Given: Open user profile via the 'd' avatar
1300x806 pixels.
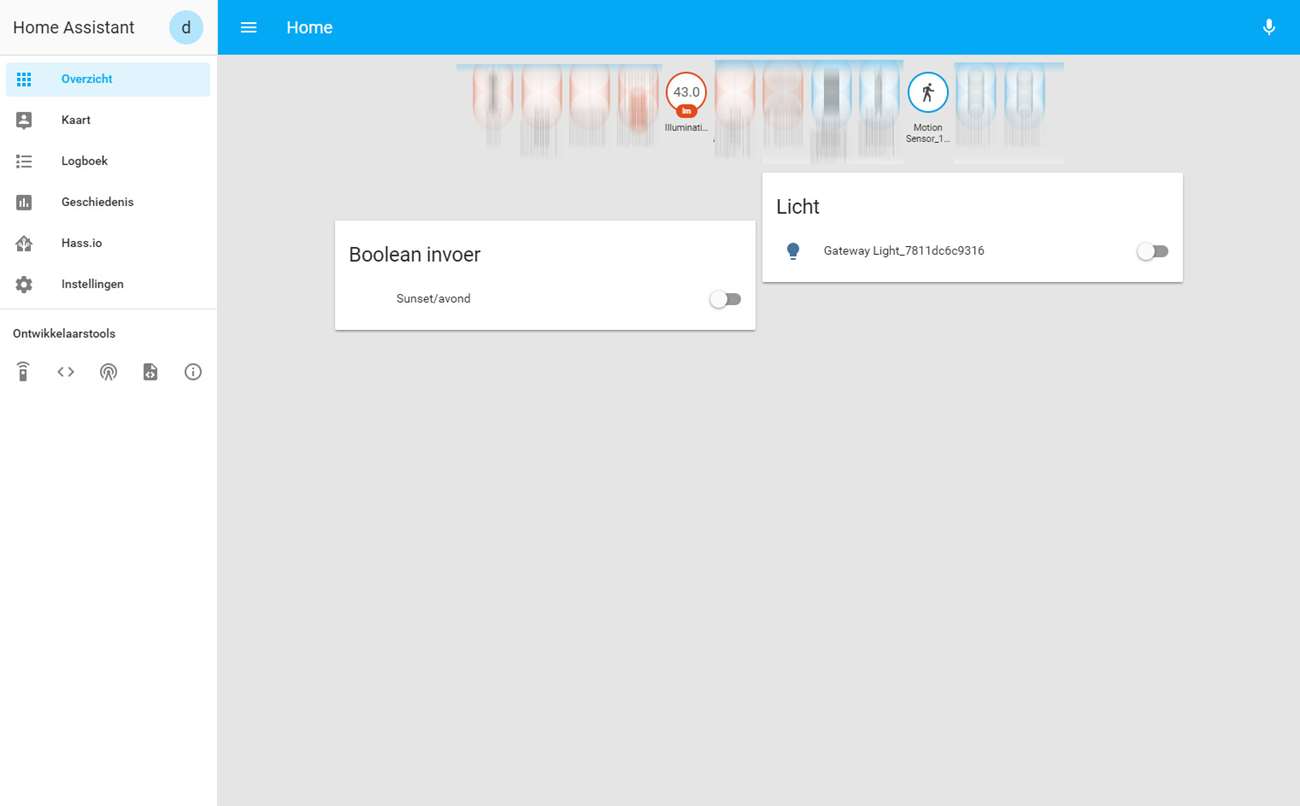Looking at the screenshot, I should tap(186, 28).
